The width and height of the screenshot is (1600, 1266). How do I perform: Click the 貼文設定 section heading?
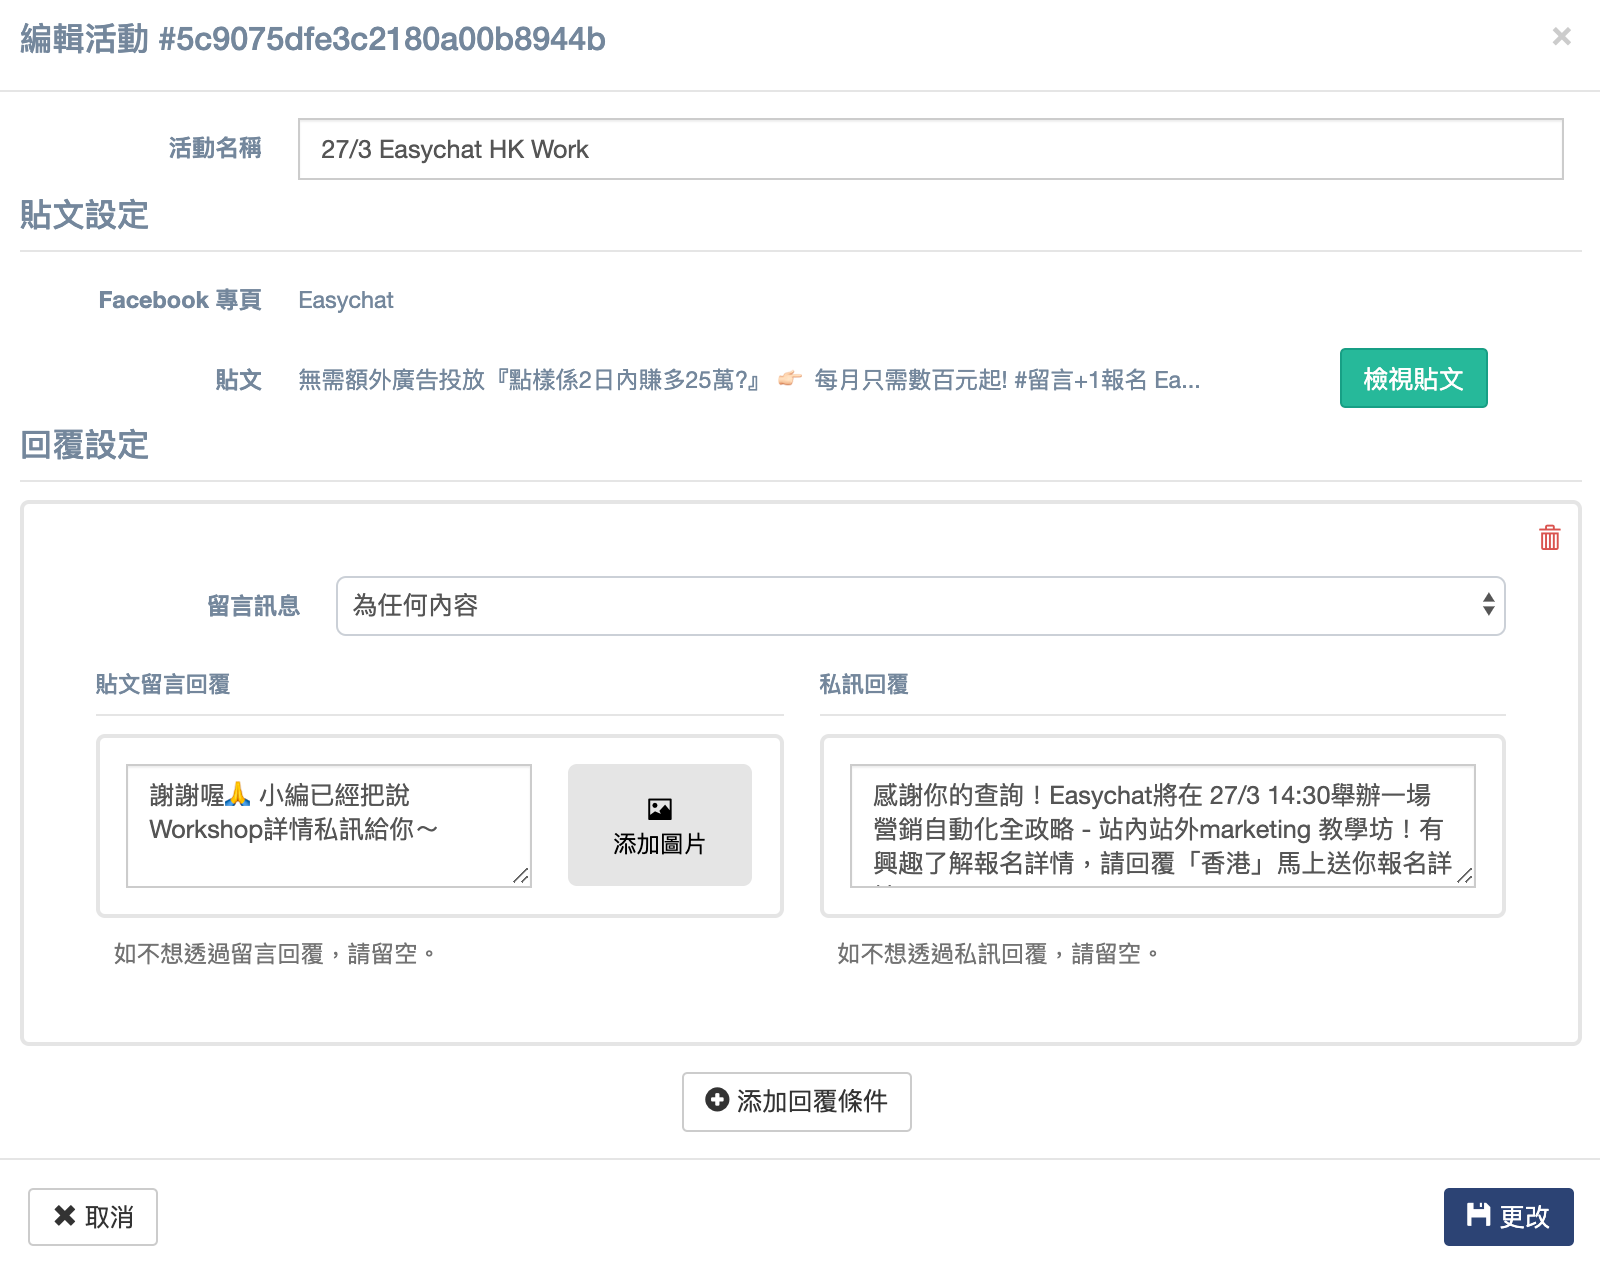tap(85, 215)
